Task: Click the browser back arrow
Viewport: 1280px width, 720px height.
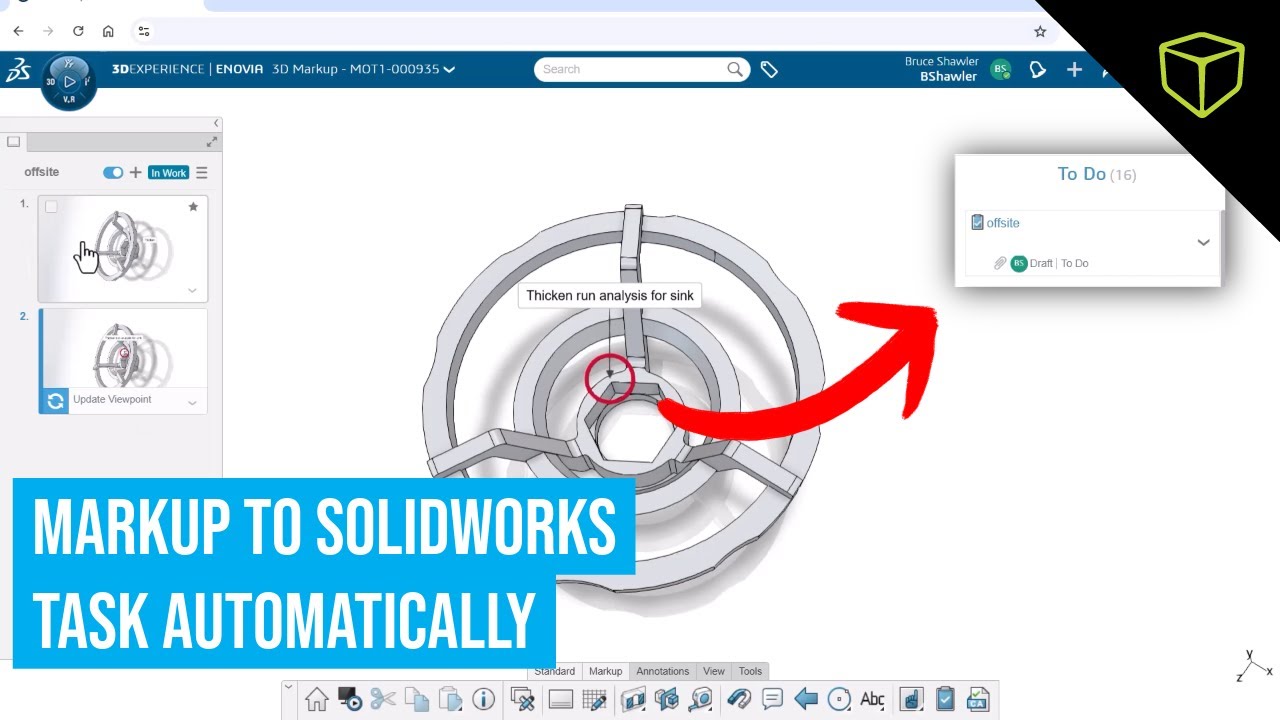Action: point(18,31)
